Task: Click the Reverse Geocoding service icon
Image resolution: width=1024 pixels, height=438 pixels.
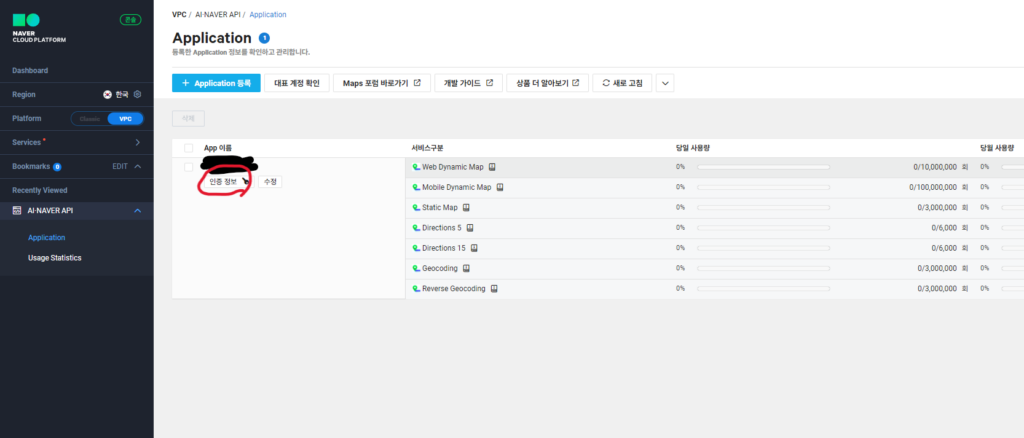Action: (416, 289)
